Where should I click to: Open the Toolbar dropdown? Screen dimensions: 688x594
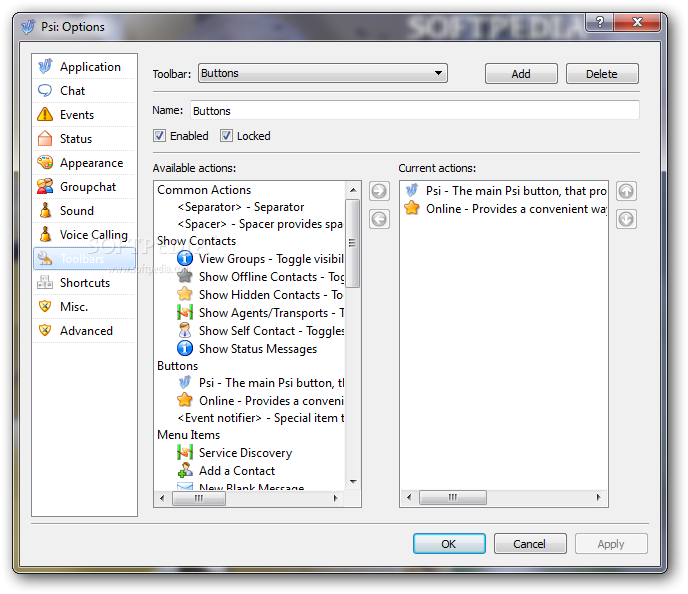pyautogui.click(x=322, y=73)
